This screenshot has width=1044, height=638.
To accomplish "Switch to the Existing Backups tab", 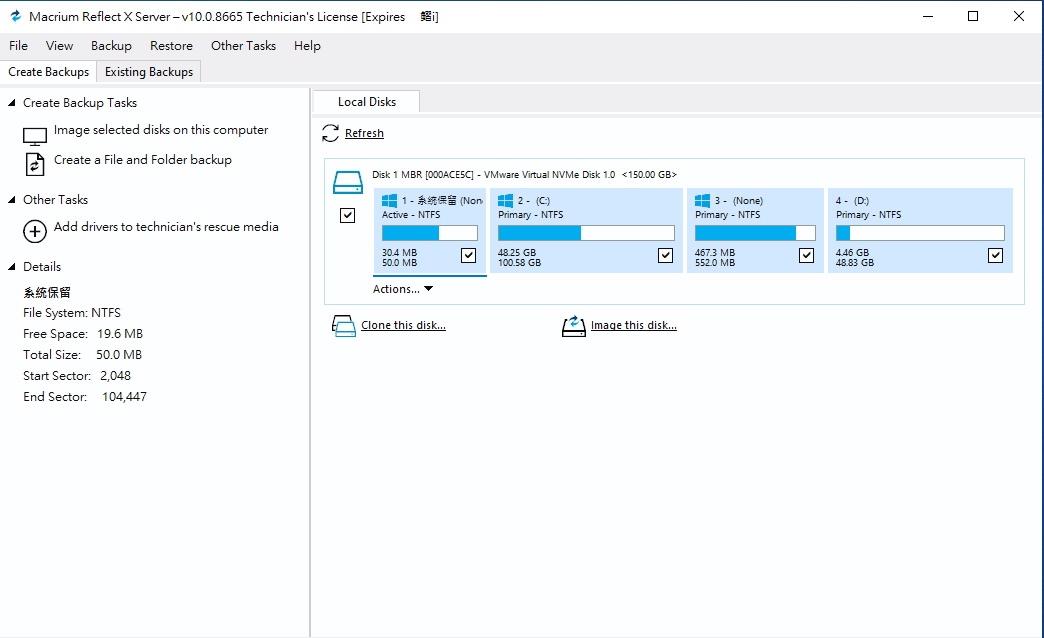I will tap(149, 72).
